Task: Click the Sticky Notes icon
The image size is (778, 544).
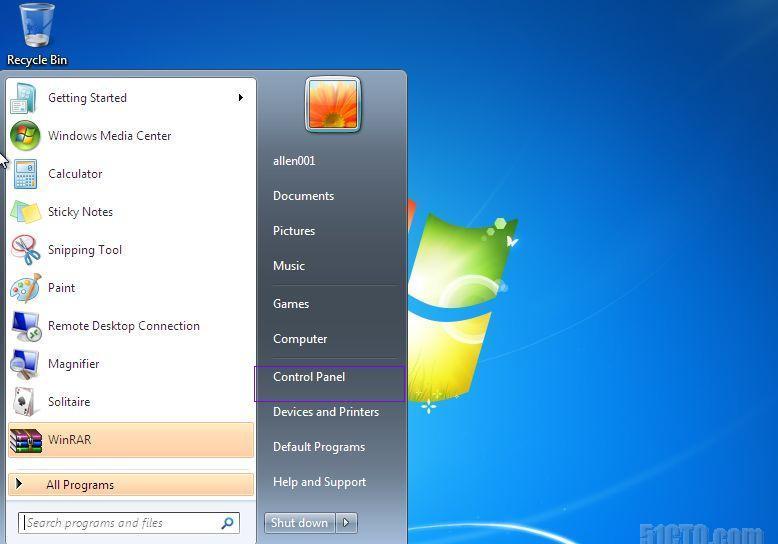Action: [x=25, y=212]
